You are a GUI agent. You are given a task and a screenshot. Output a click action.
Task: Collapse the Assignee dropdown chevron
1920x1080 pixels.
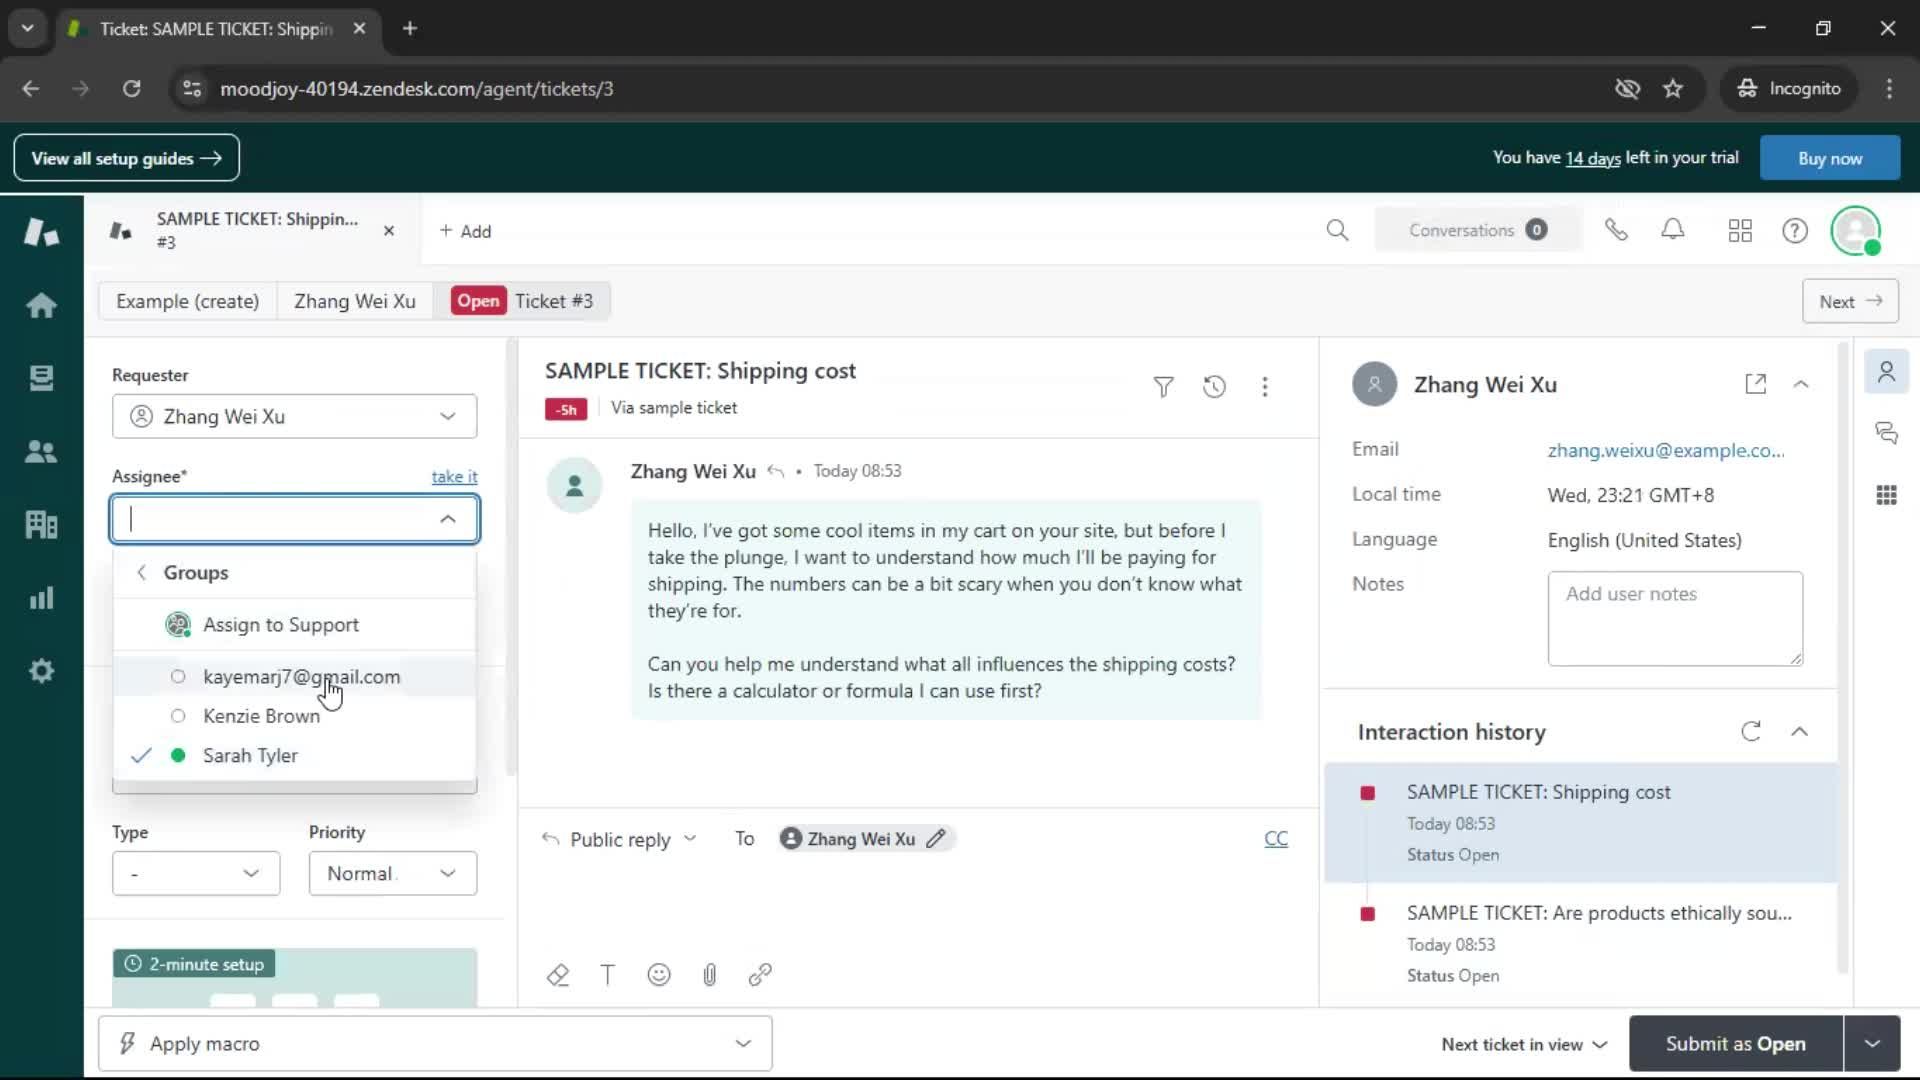[448, 519]
